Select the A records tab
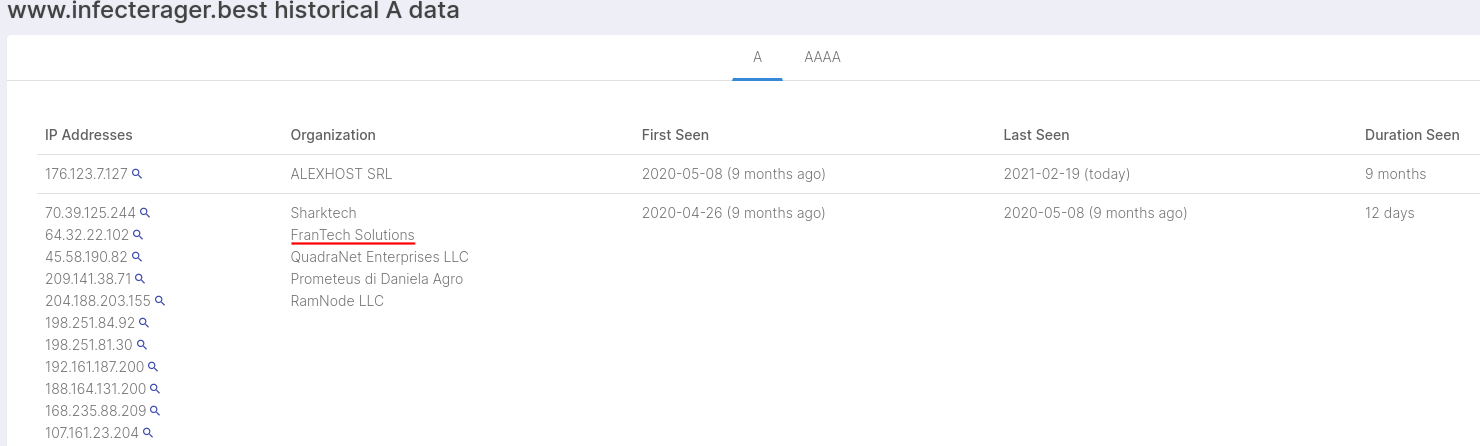 [757, 57]
